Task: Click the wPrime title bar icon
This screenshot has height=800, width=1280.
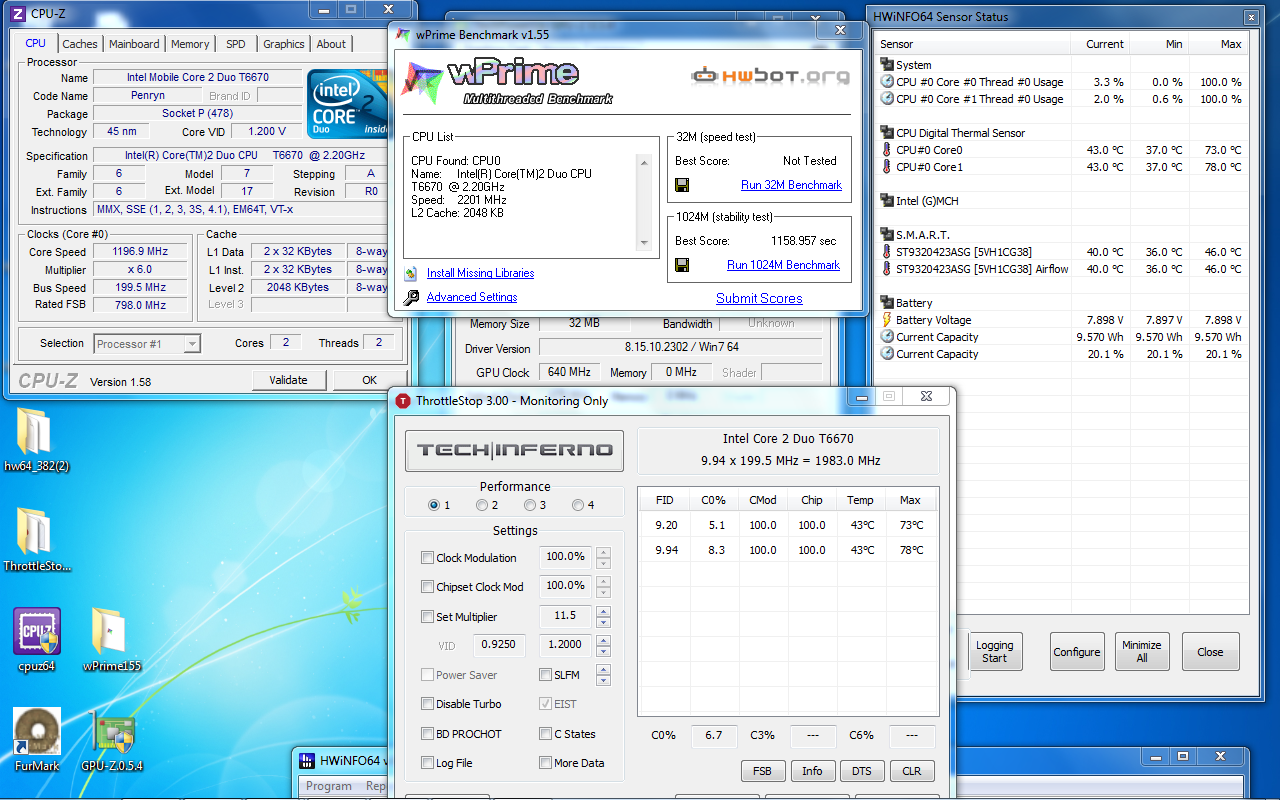Action: point(402,34)
